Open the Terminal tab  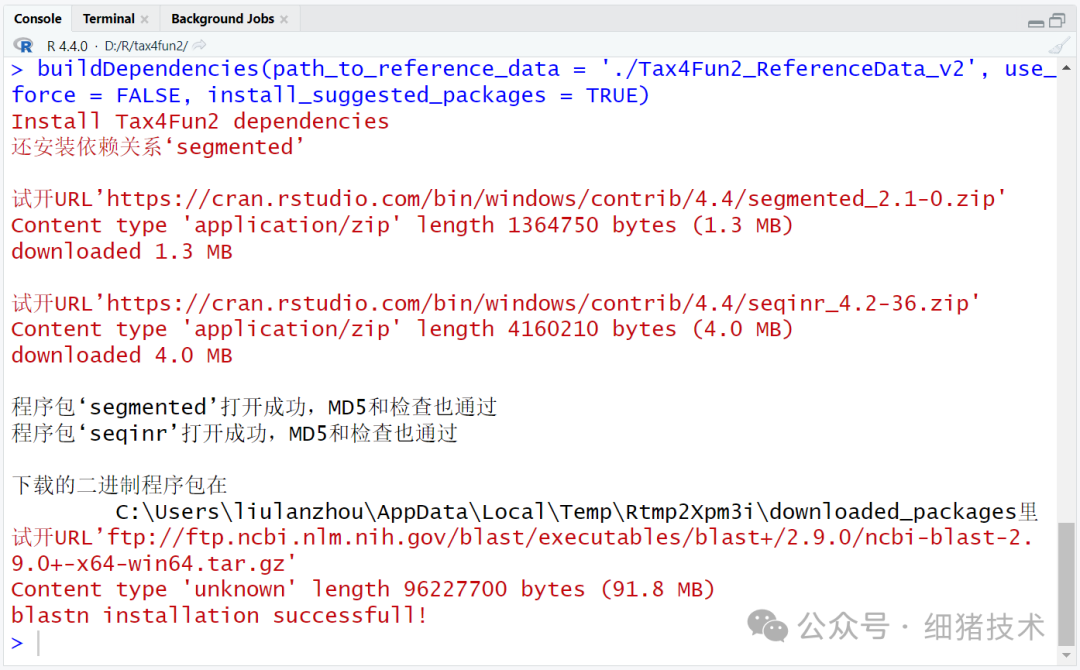pyautogui.click(x=108, y=19)
